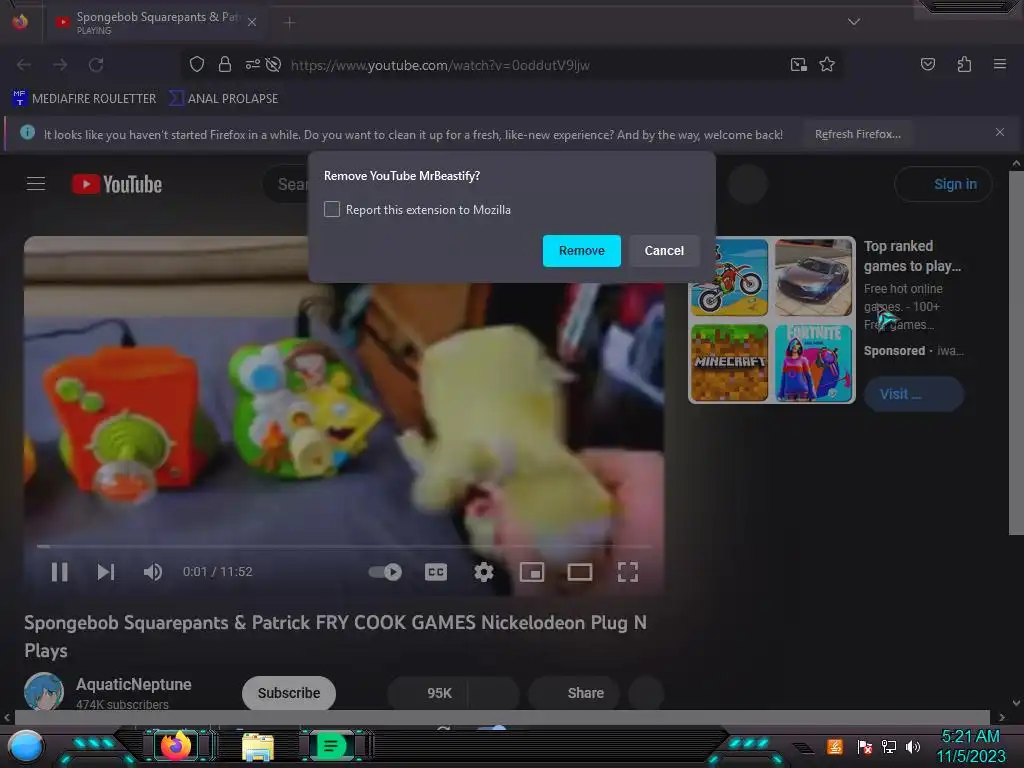
Task: Open the Extensions puzzle icon
Action: point(964,64)
